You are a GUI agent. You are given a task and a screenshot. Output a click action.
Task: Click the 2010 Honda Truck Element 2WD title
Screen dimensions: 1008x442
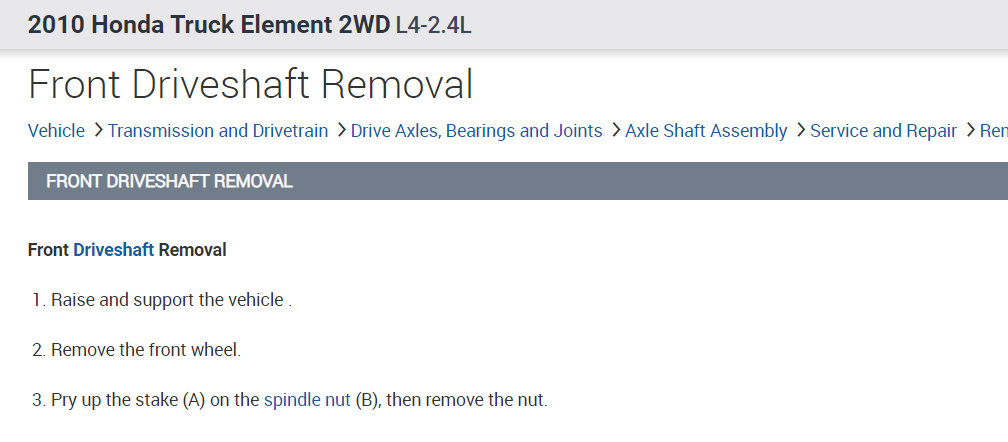pos(209,24)
